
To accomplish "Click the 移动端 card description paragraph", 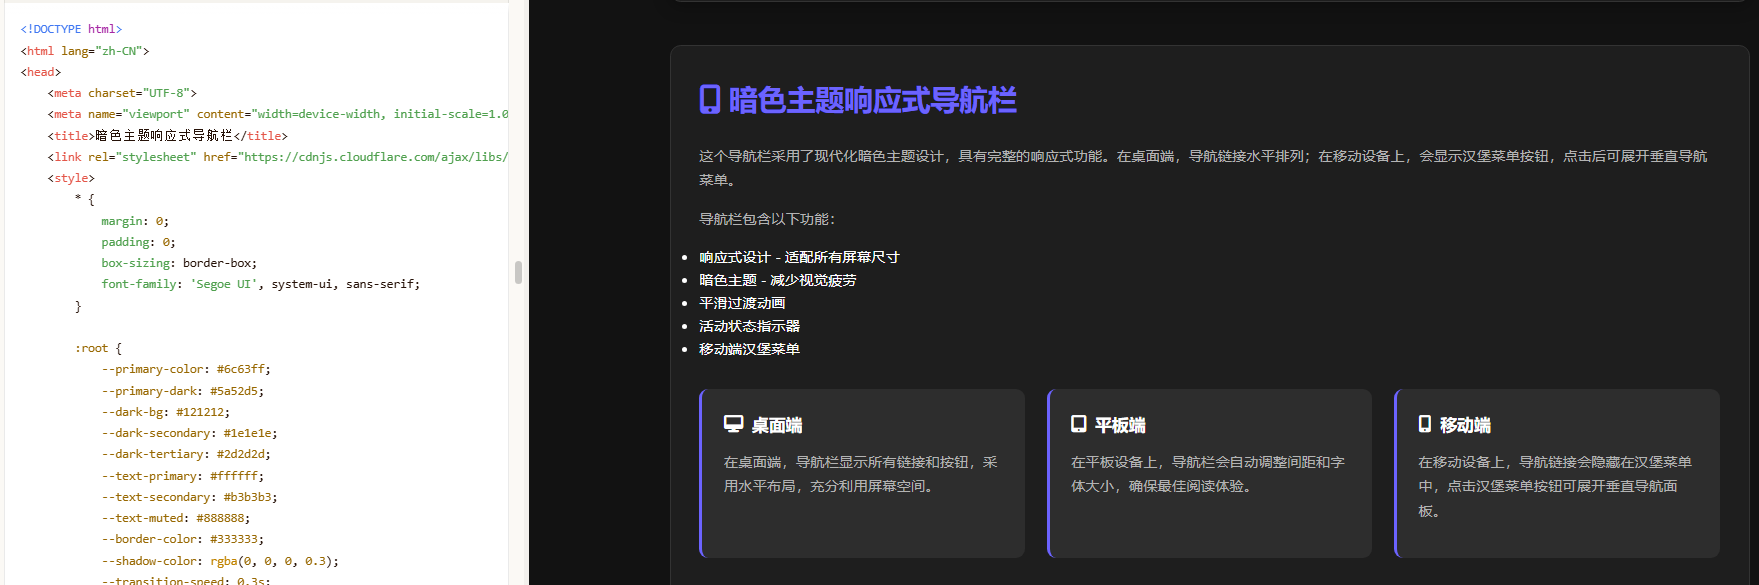I will [x=1555, y=486].
